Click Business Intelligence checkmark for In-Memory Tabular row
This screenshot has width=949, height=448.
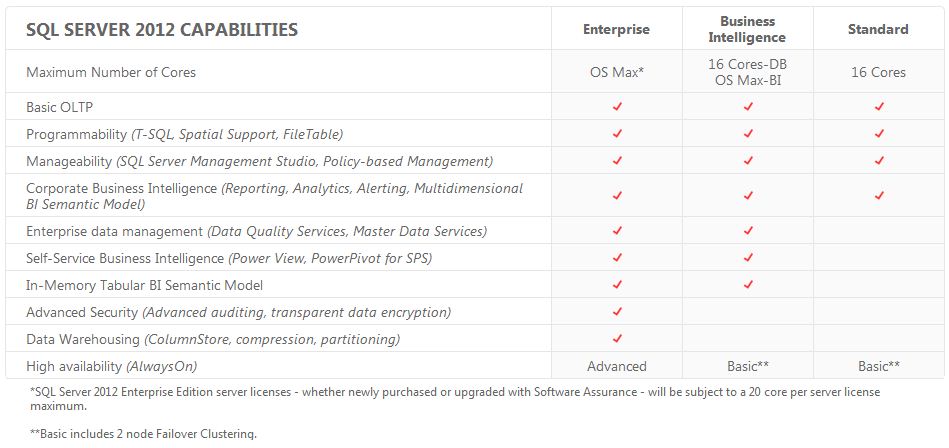748,285
